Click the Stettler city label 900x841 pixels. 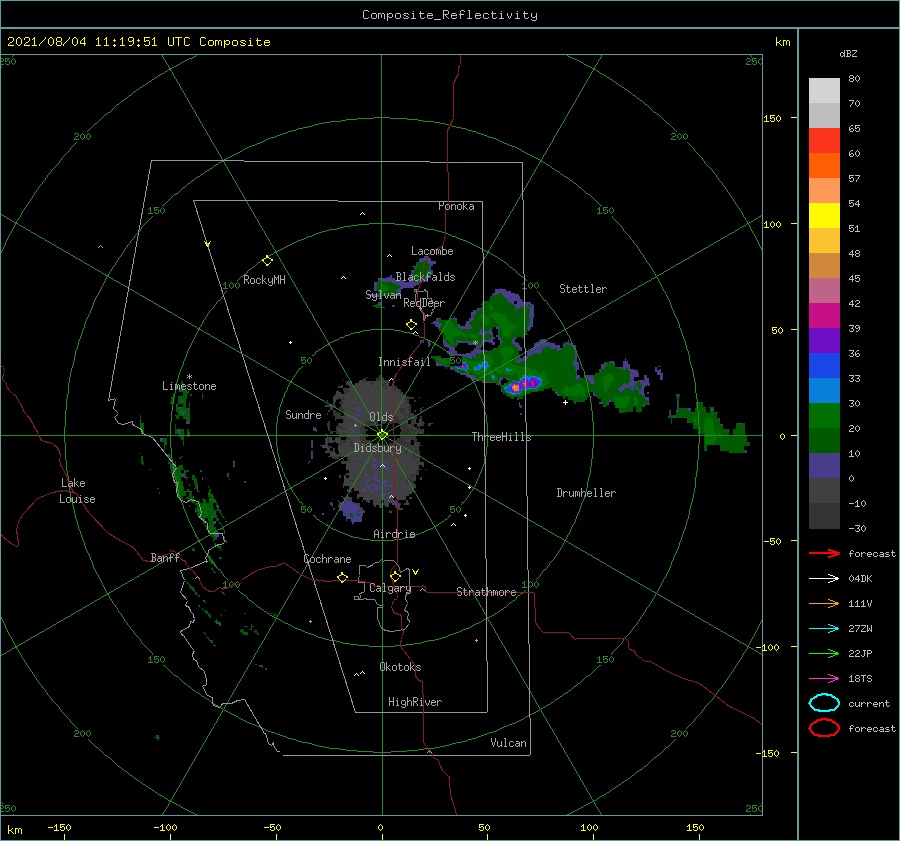click(x=583, y=289)
